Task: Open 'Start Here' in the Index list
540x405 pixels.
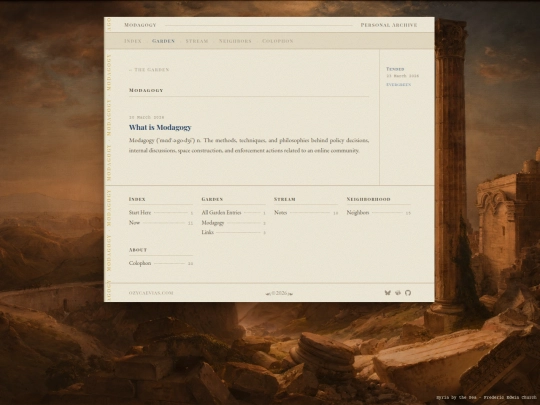Action: (140, 213)
